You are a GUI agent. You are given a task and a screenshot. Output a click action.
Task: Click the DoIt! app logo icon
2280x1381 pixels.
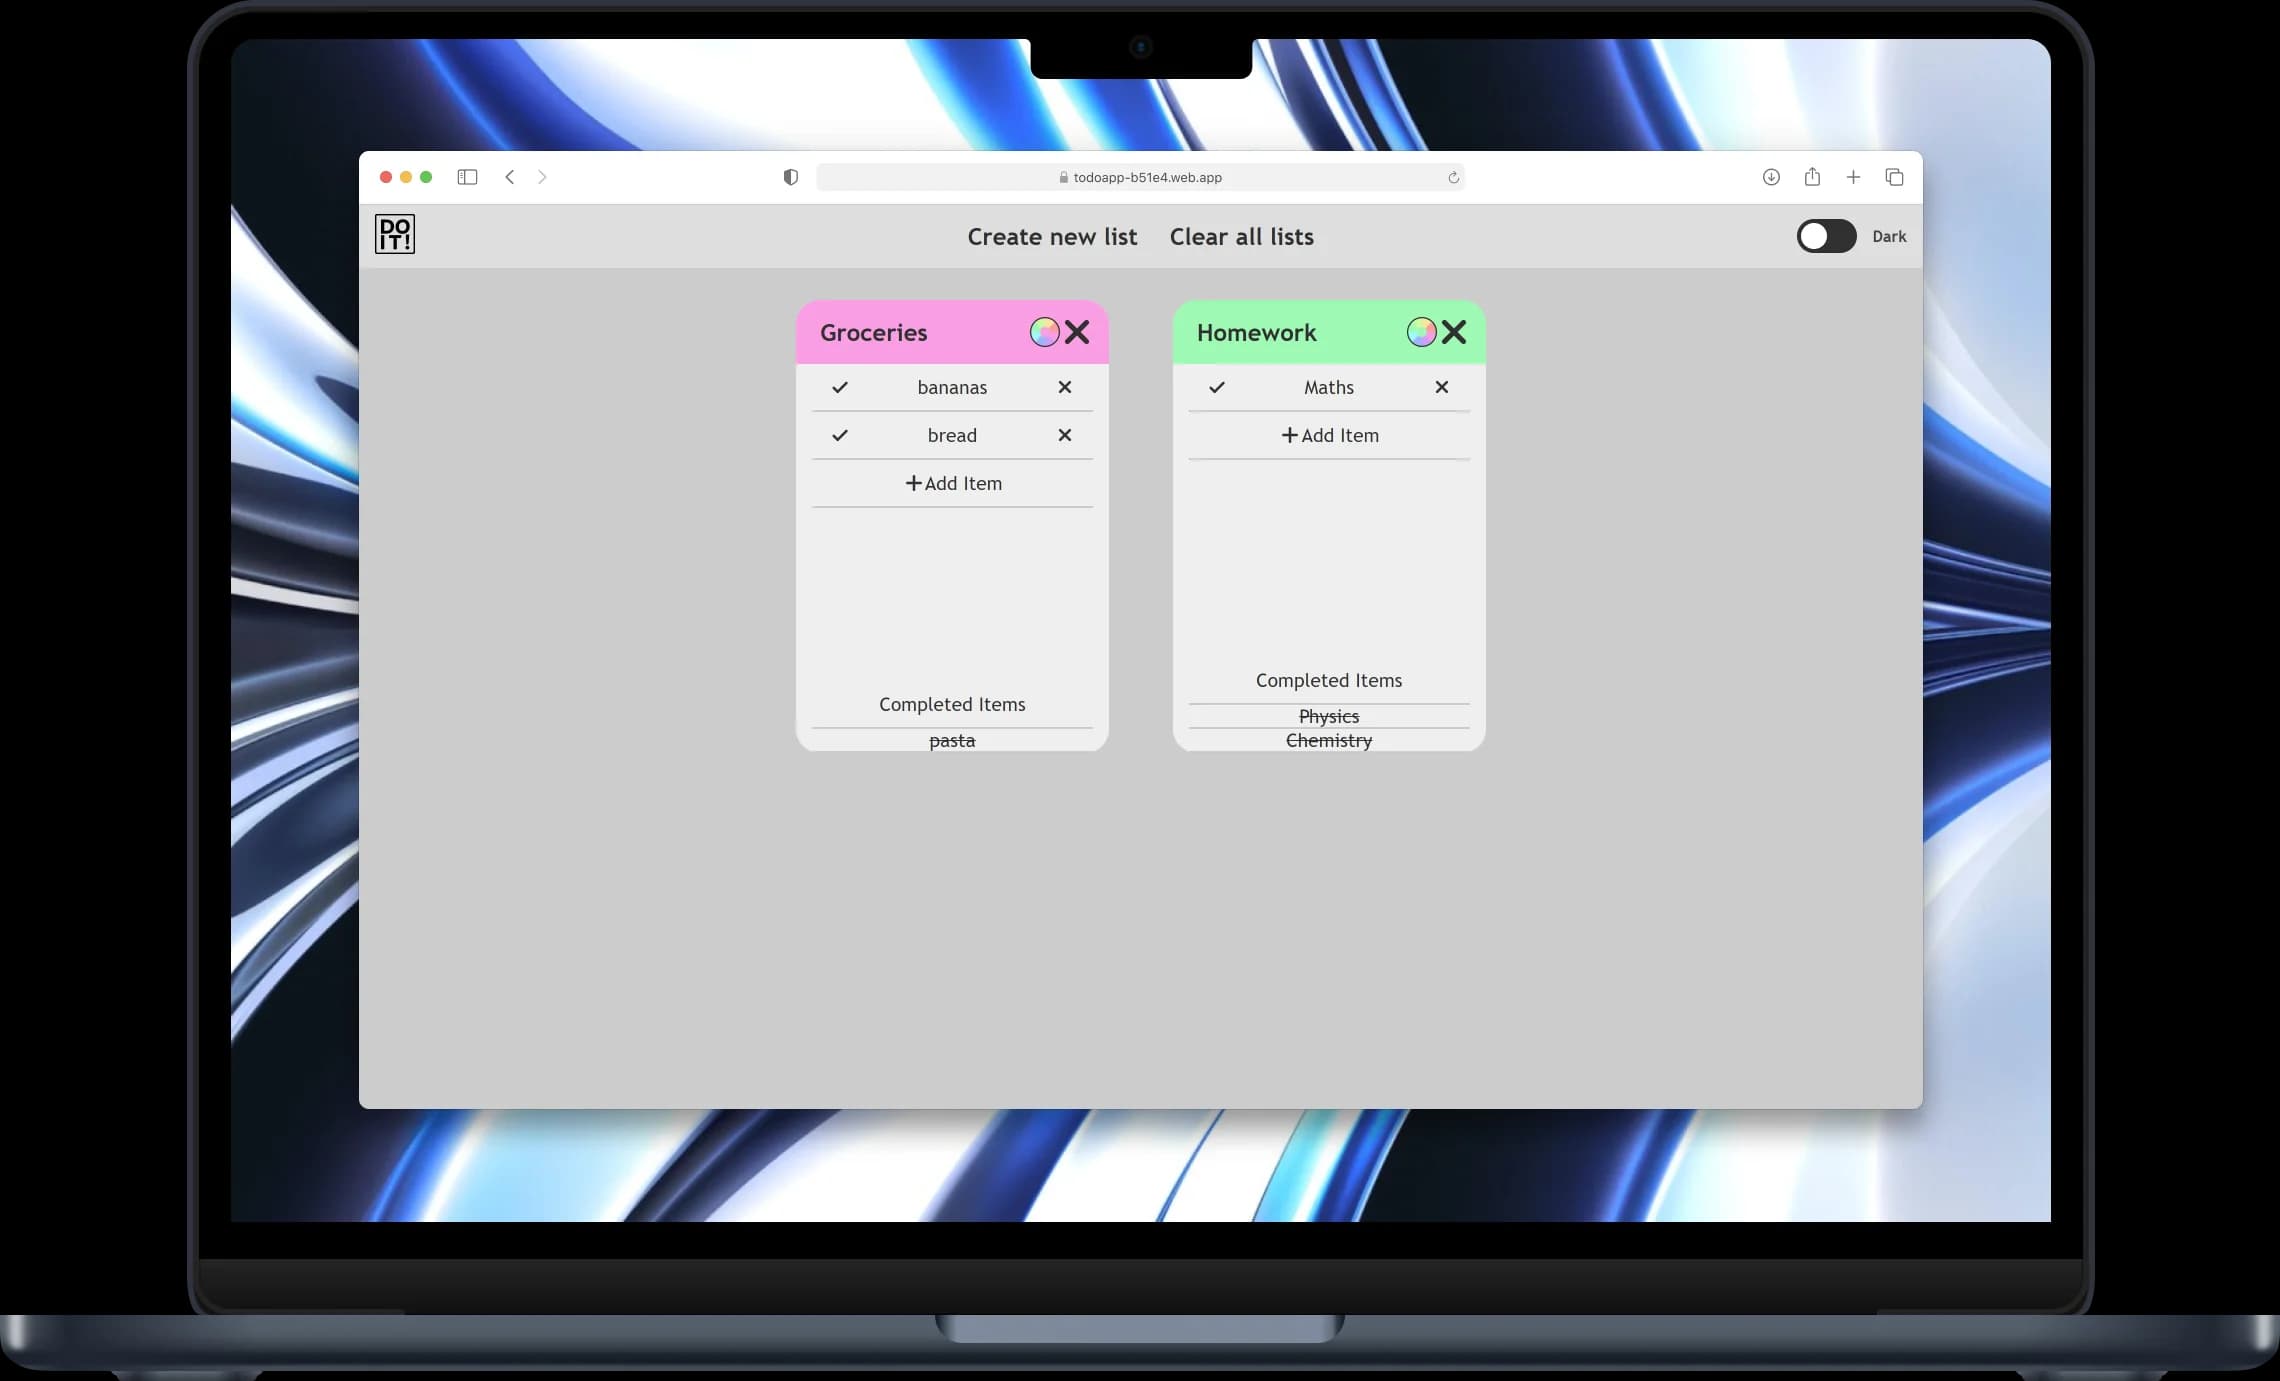click(394, 235)
